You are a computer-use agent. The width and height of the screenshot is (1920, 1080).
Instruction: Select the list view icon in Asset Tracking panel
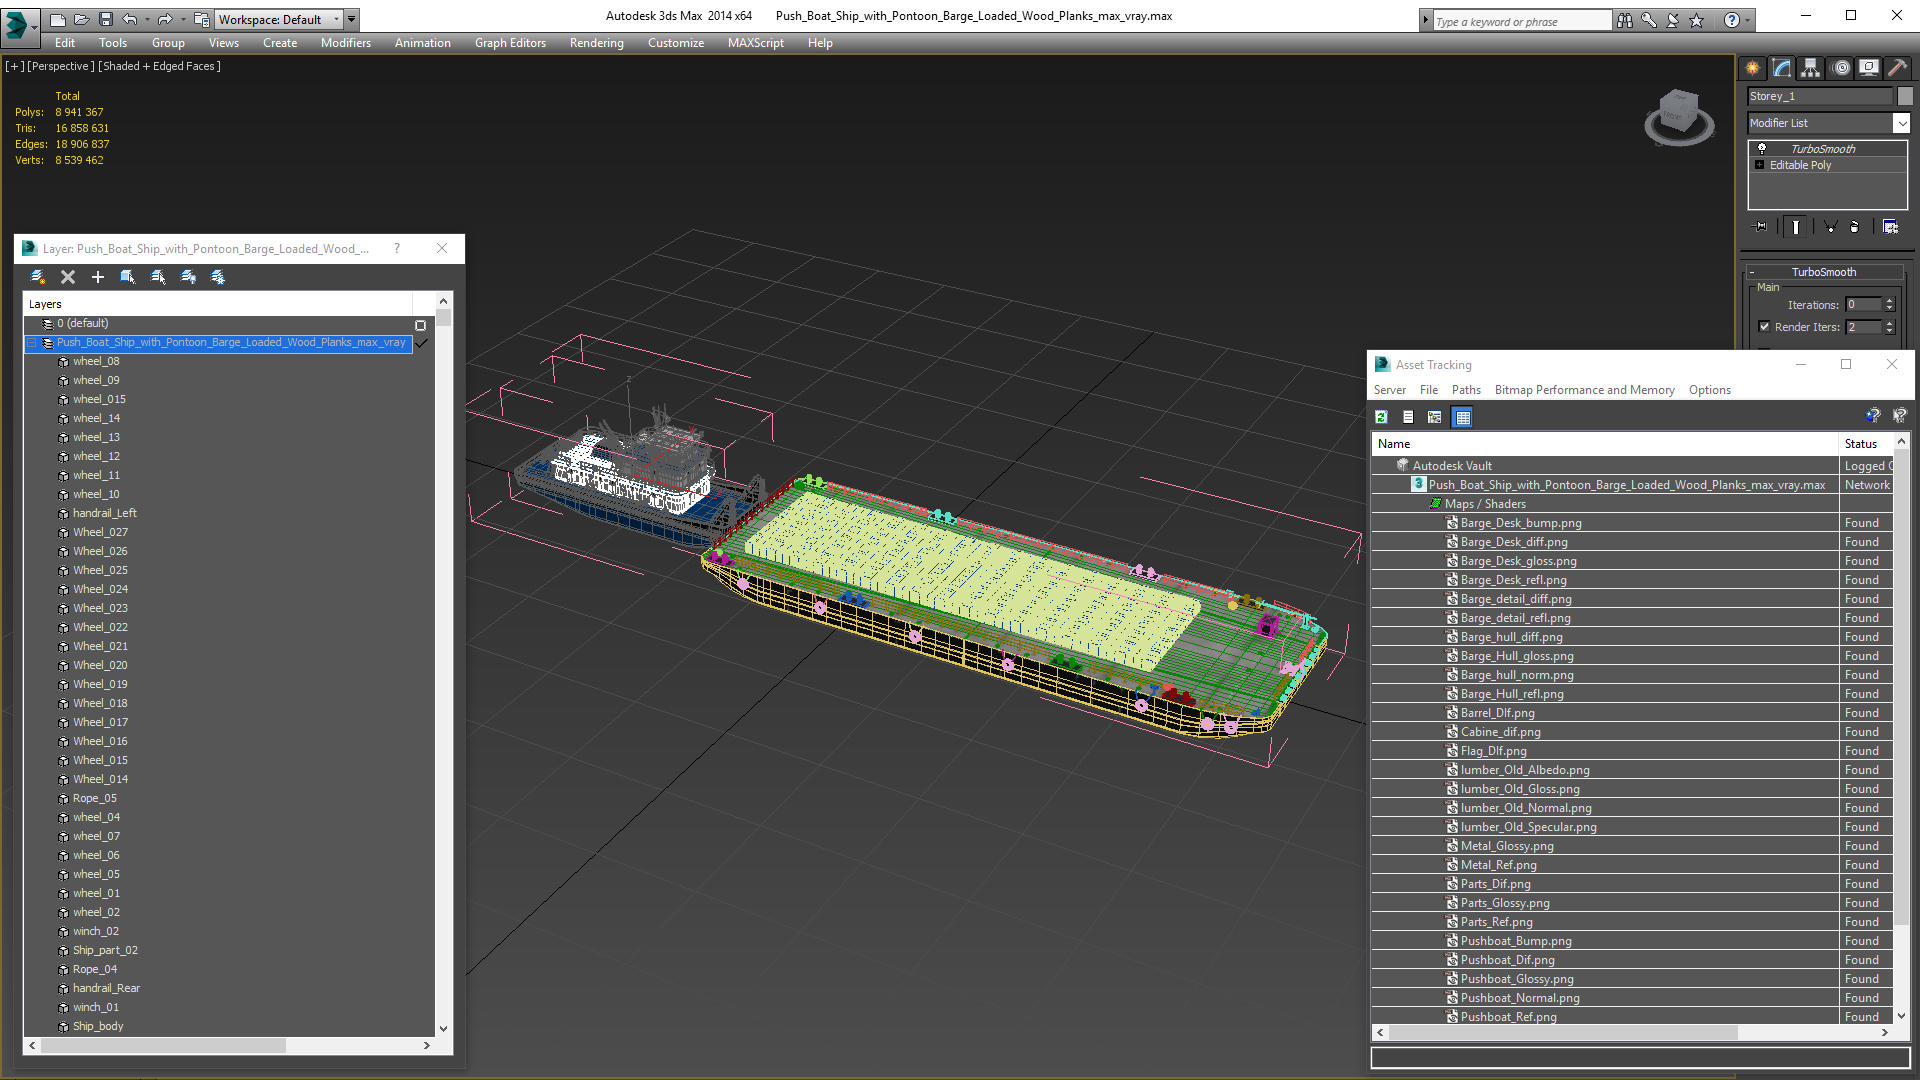pos(1408,417)
